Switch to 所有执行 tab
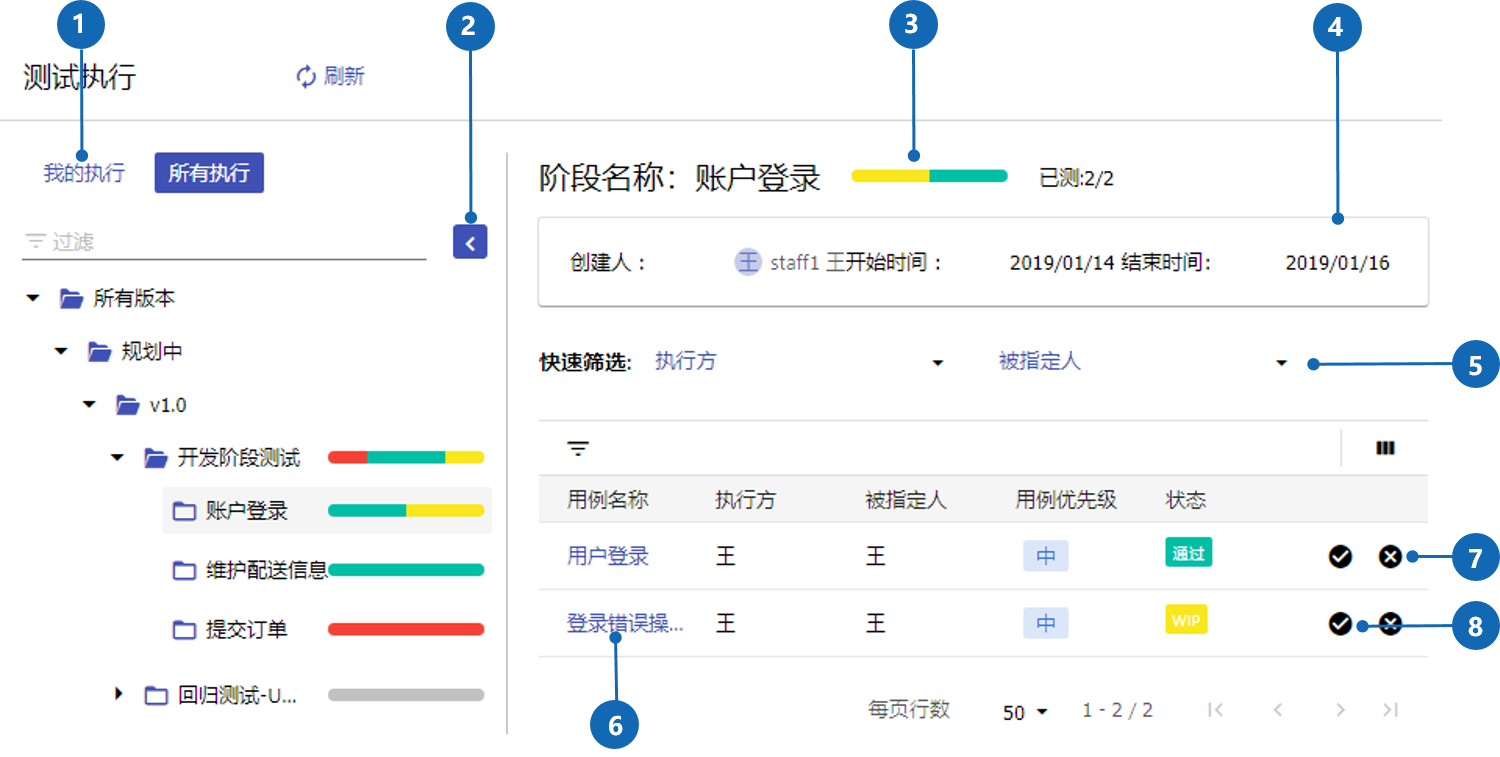 (x=209, y=172)
